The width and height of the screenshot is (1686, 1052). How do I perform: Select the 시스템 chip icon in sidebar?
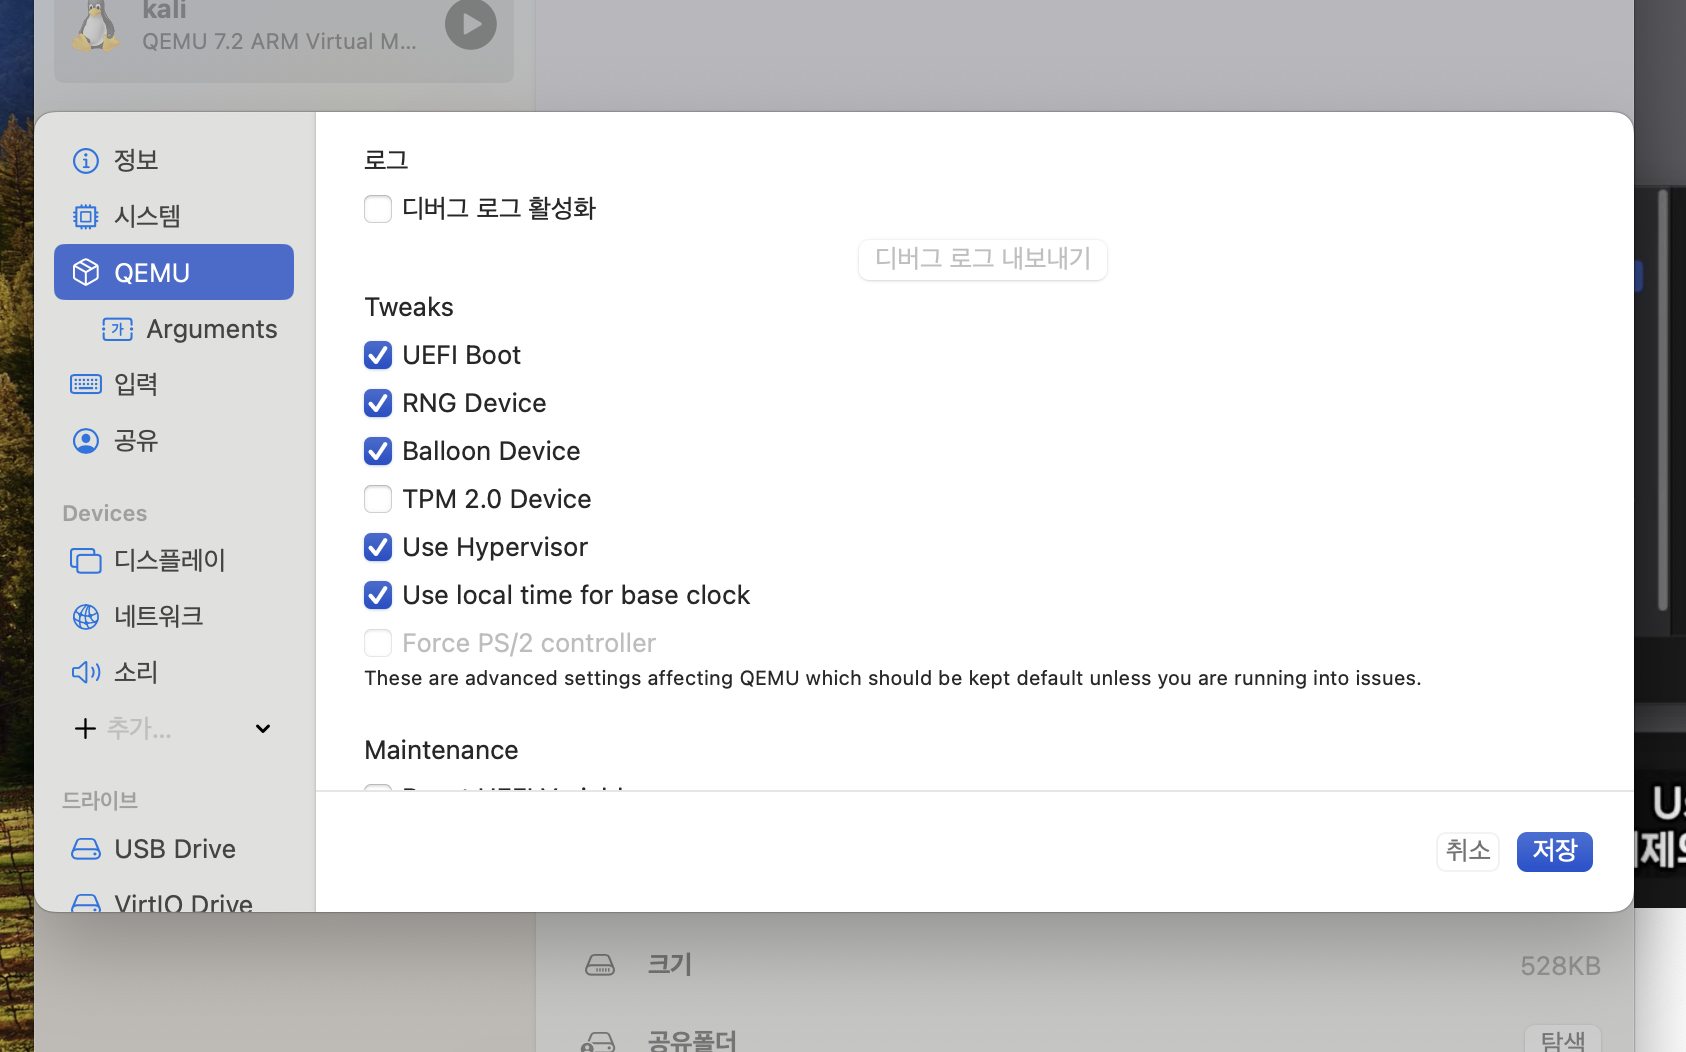coord(86,216)
